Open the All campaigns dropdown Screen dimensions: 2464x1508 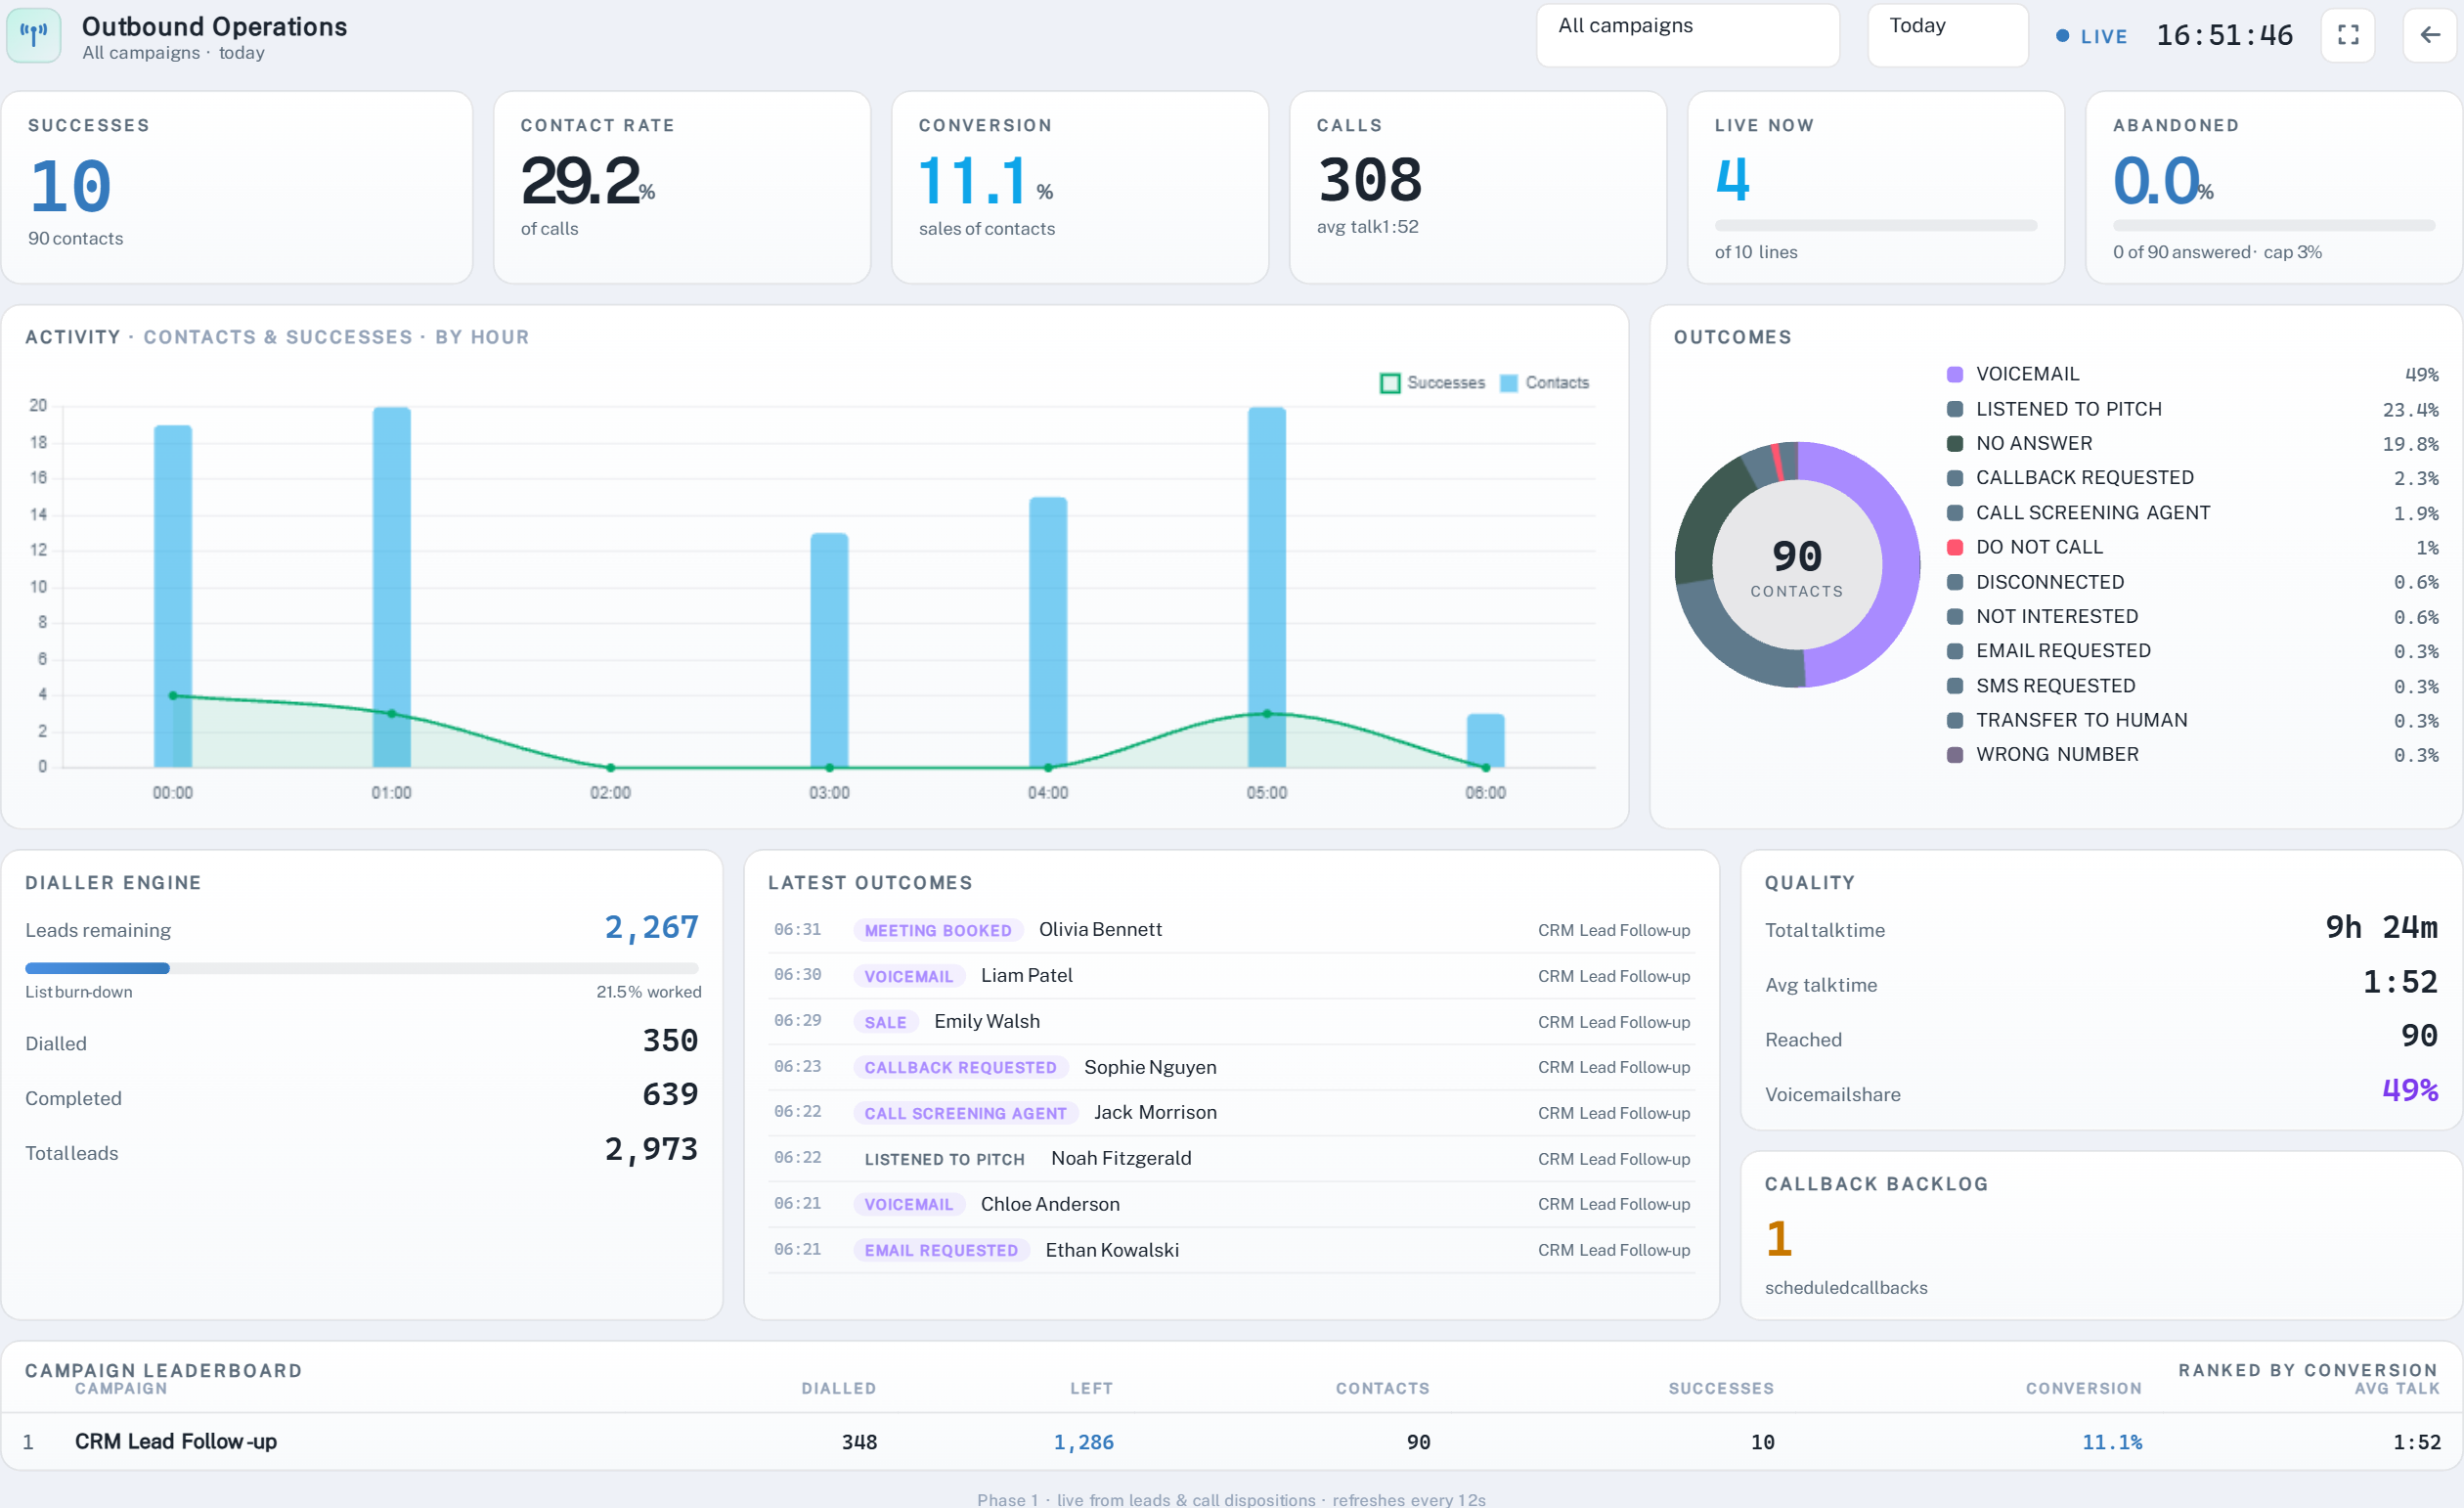pyautogui.click(x=1687, y=35)
